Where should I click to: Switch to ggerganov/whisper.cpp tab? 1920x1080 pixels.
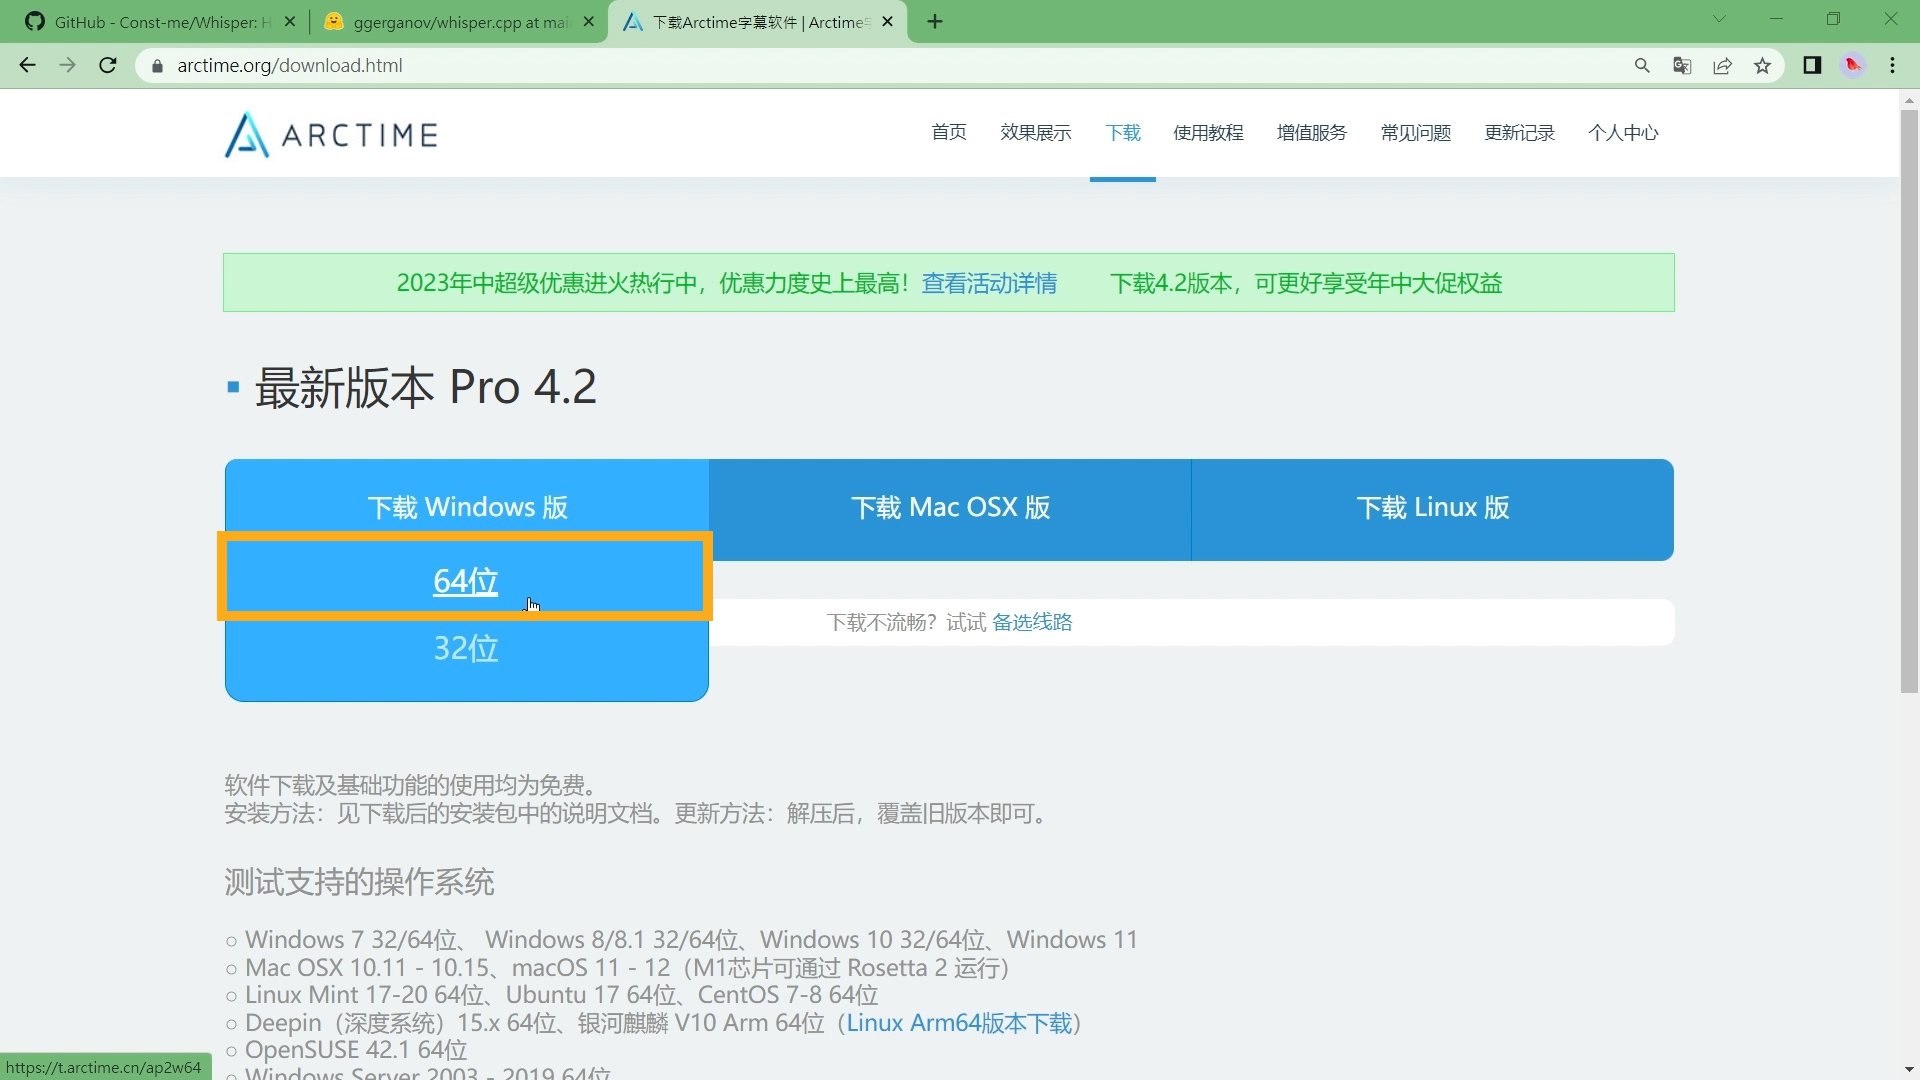(459, 22)
